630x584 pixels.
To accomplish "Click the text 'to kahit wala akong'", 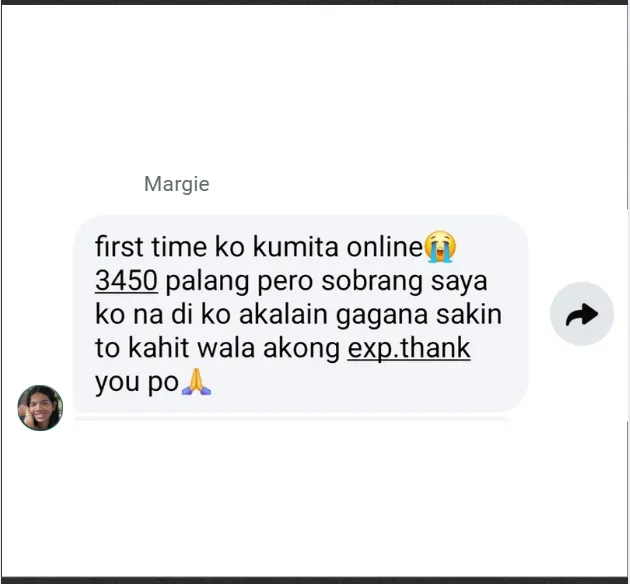I will 217,348.
